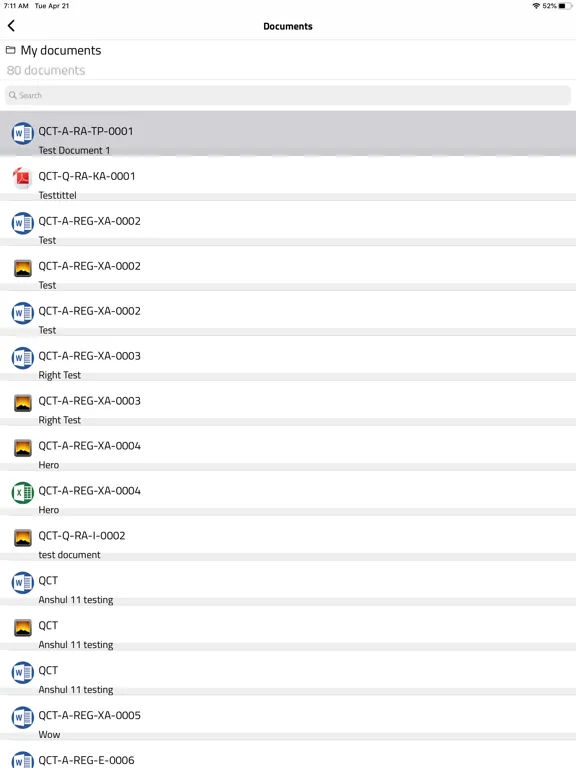The width and height of the screenshot is (576, 768).
Task: Tap the 7:11 AM clock
Action: 16,6
